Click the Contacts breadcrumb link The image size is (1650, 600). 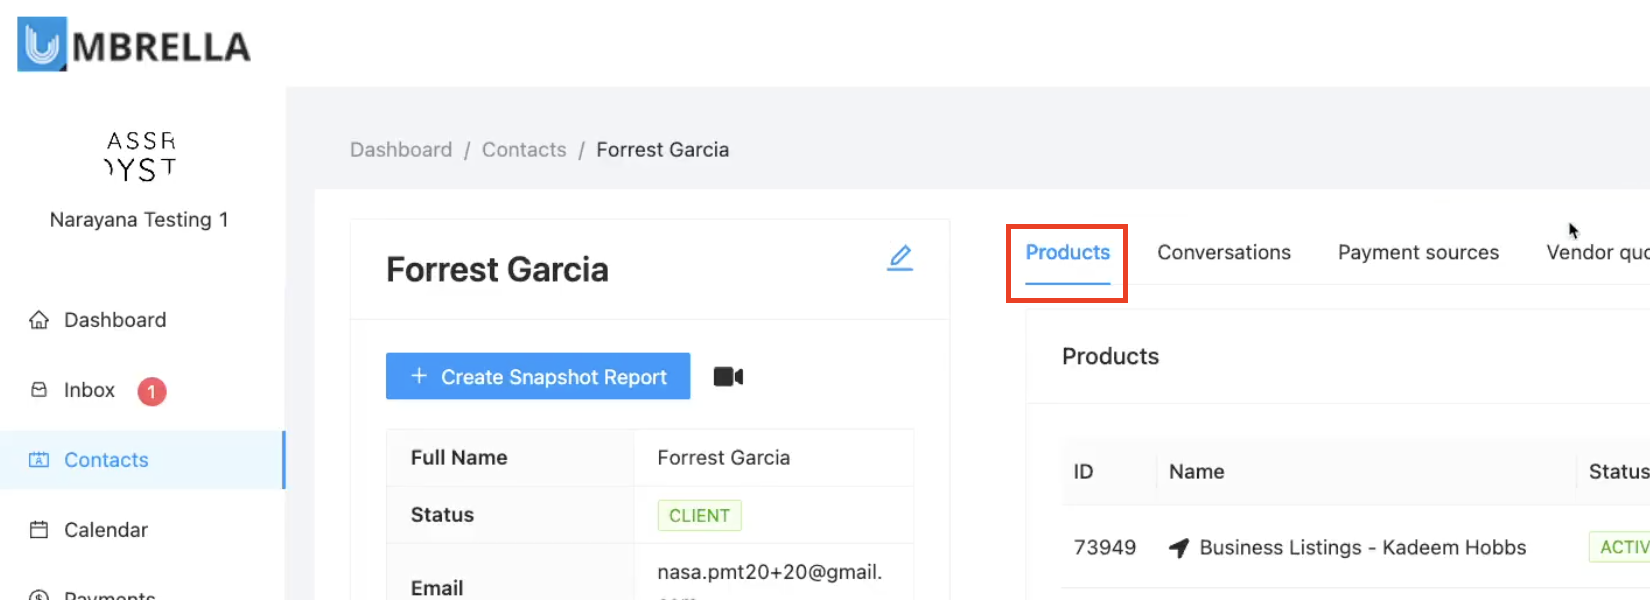524,150
